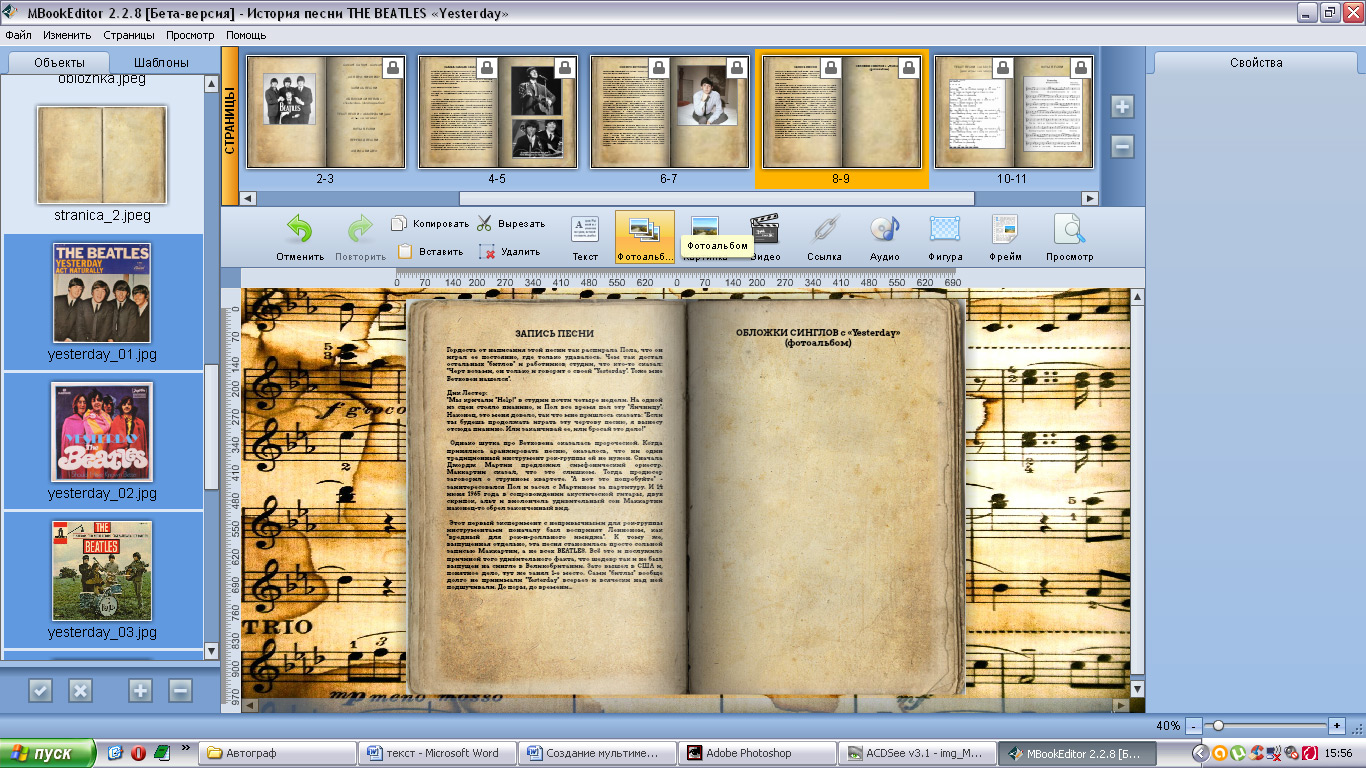Click the checkmark button below object list

pyautogui.click(x=40, y=690)
